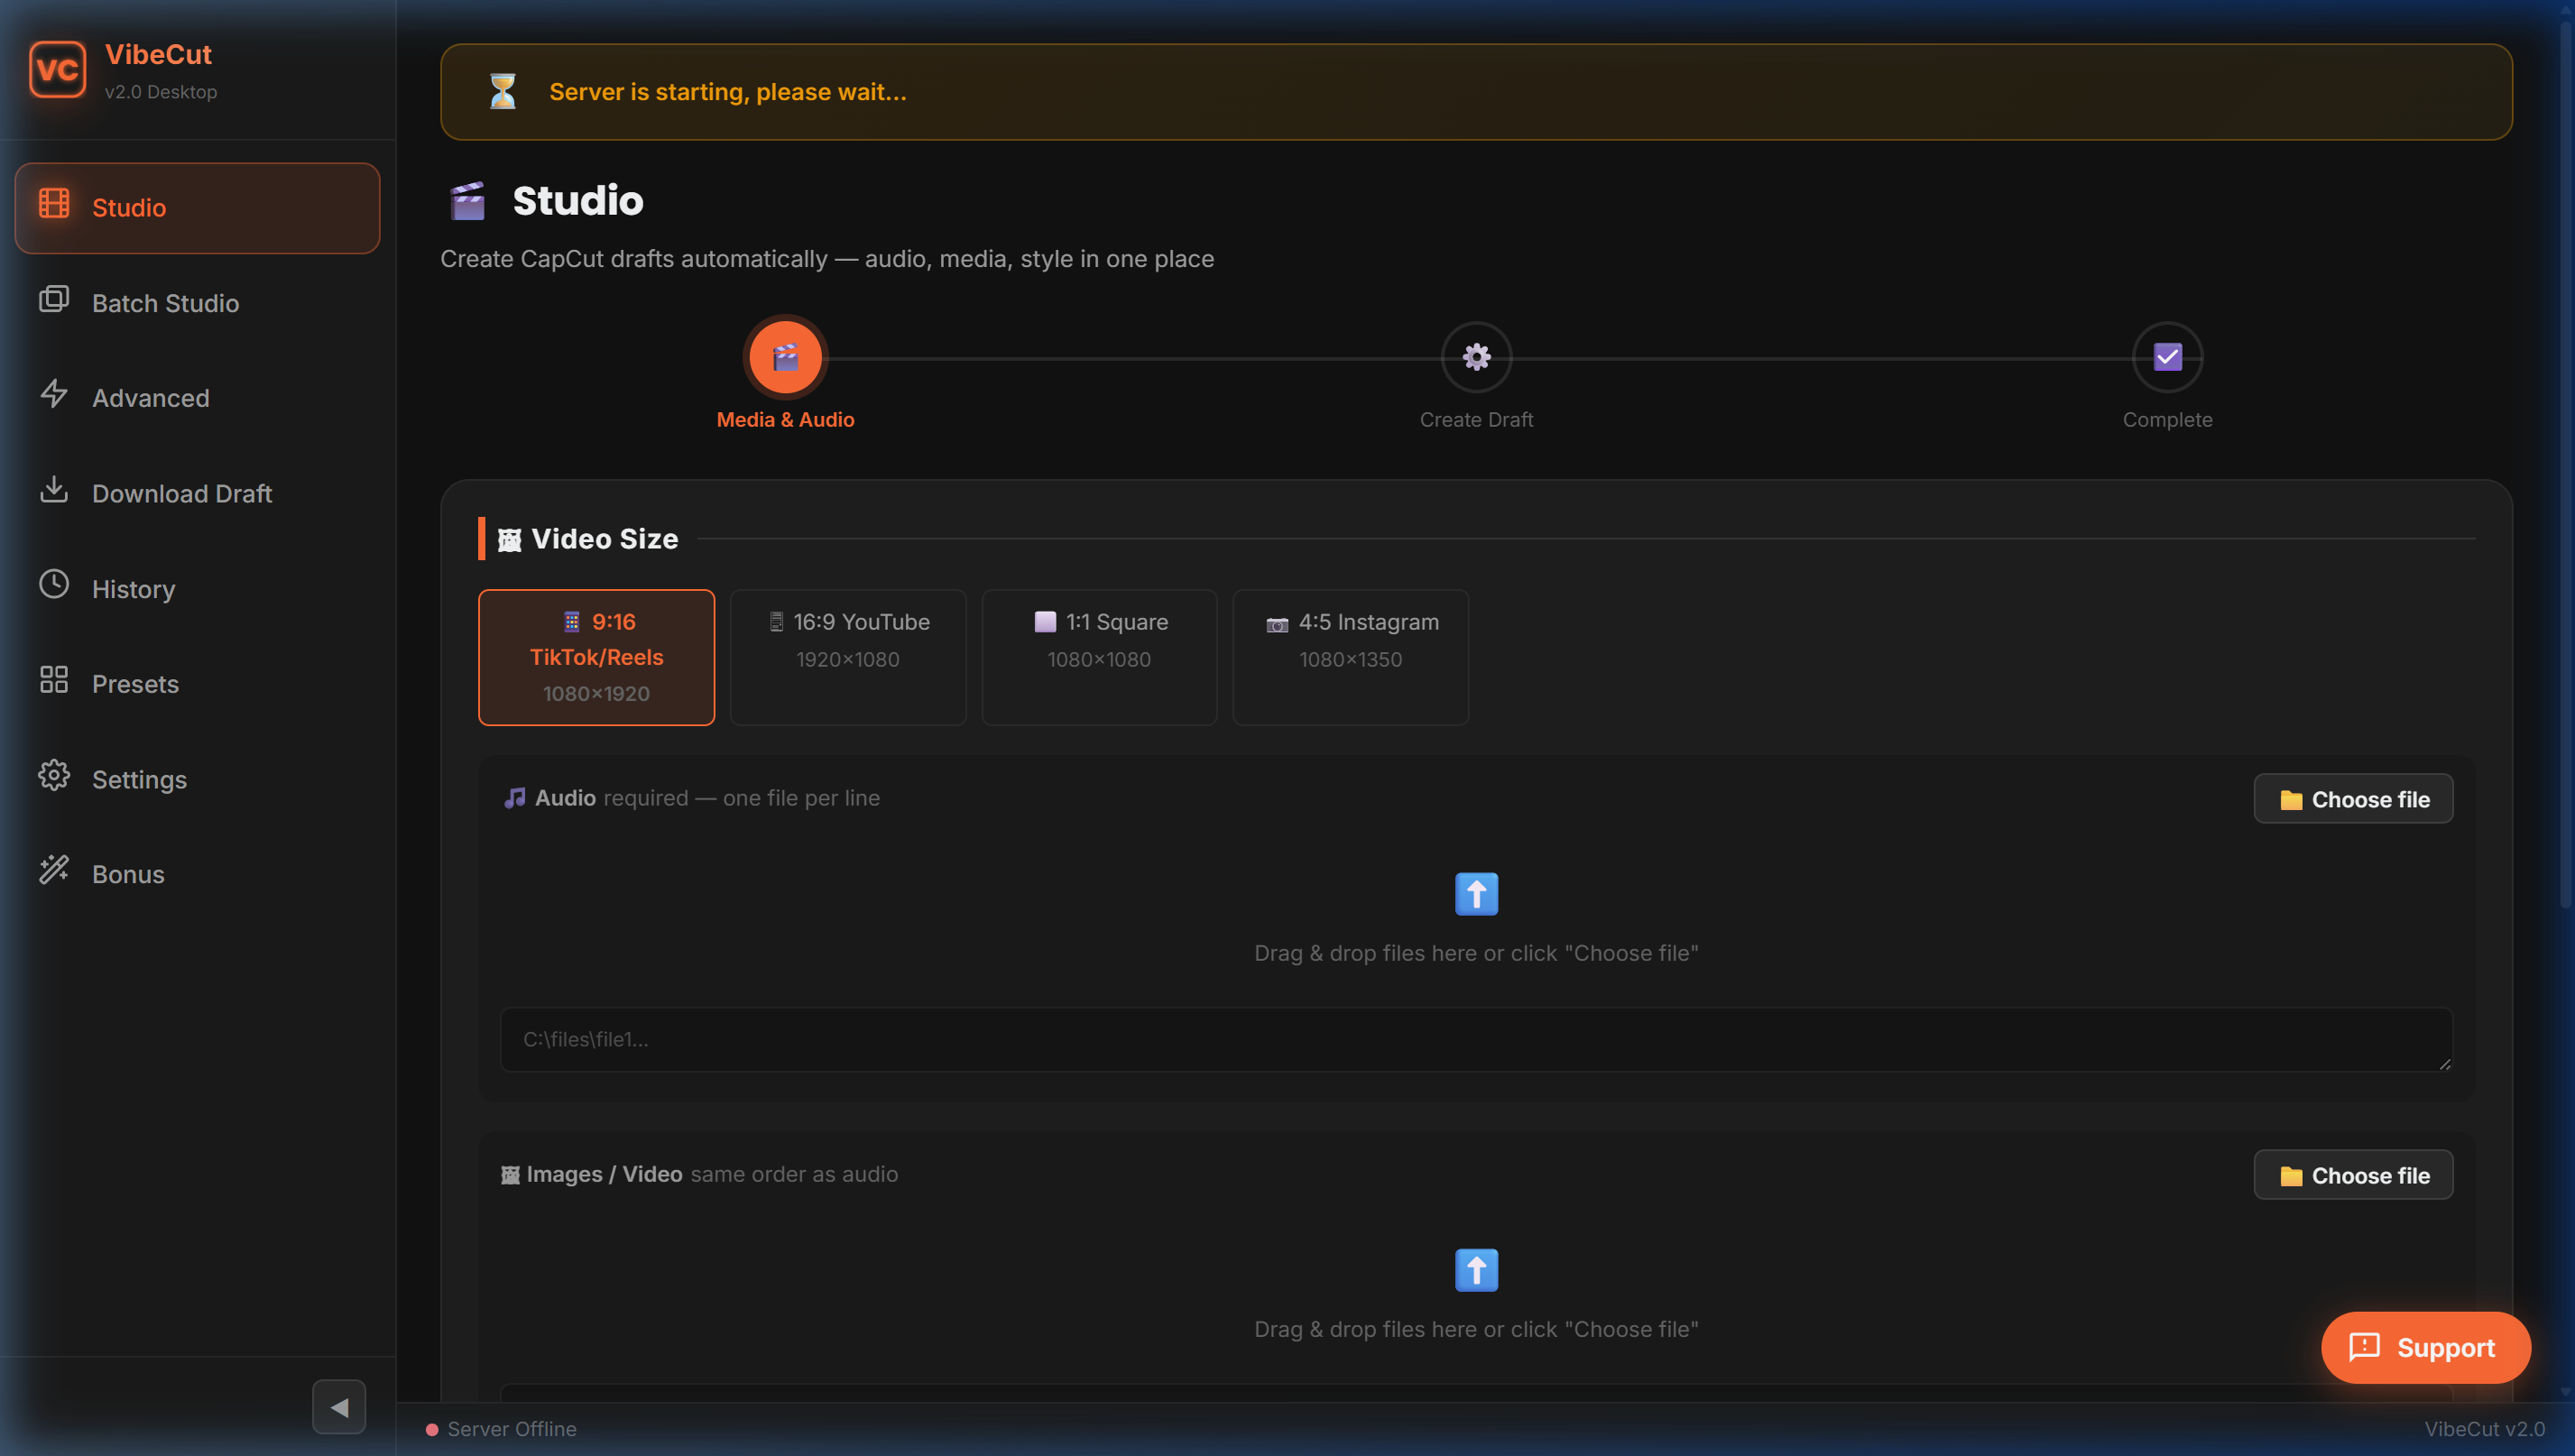Click the "Media & Audio" step label
Image resolution: width=2575 pixels, height=1456 pixels.
[x=785, y=420]
